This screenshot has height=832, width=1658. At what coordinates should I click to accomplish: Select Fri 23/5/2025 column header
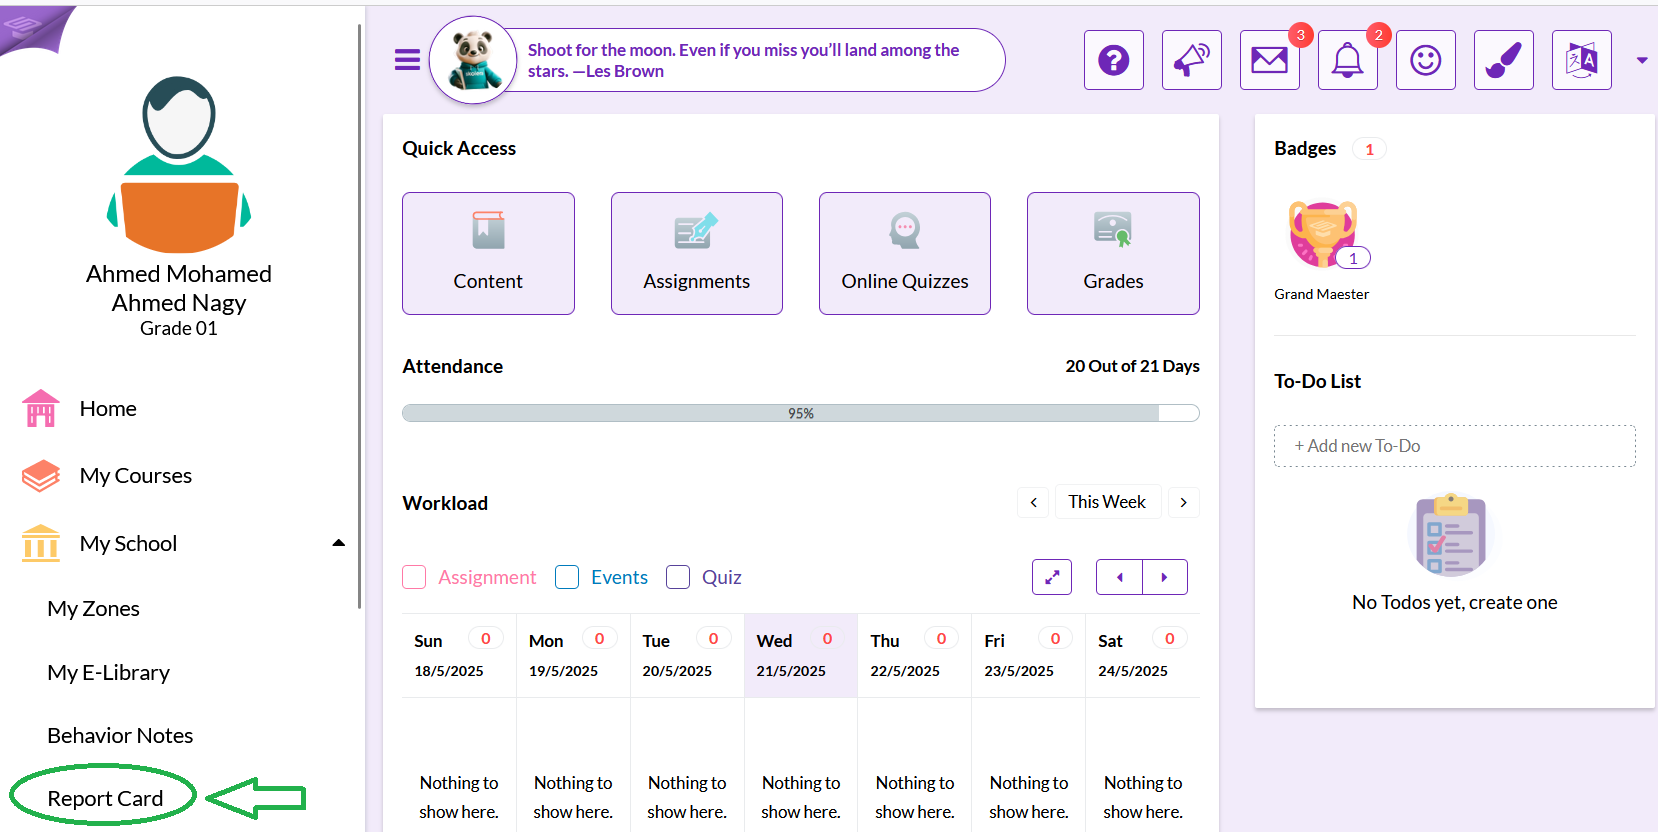pyautogui.click(x=1029, y=655)
